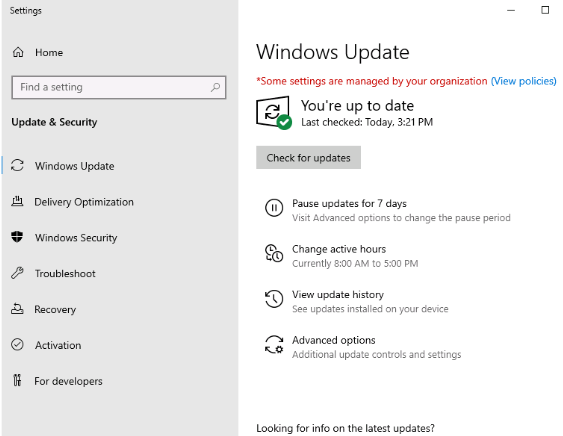Click the Troubleshoot wrench icon

(17, 273)
